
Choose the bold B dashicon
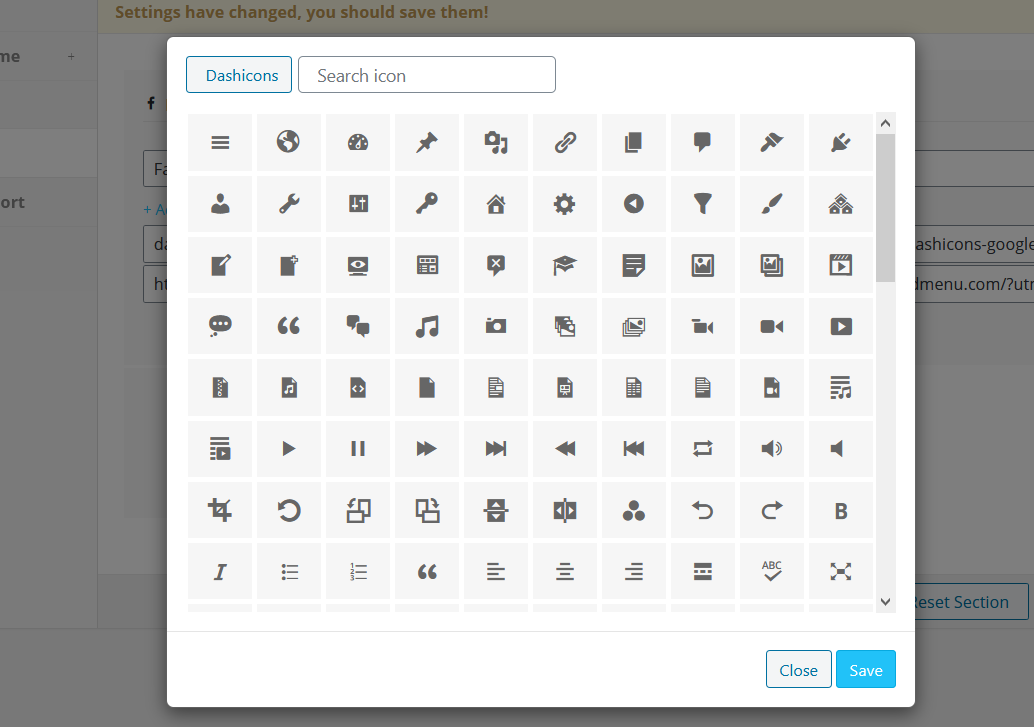pos(841,510)
